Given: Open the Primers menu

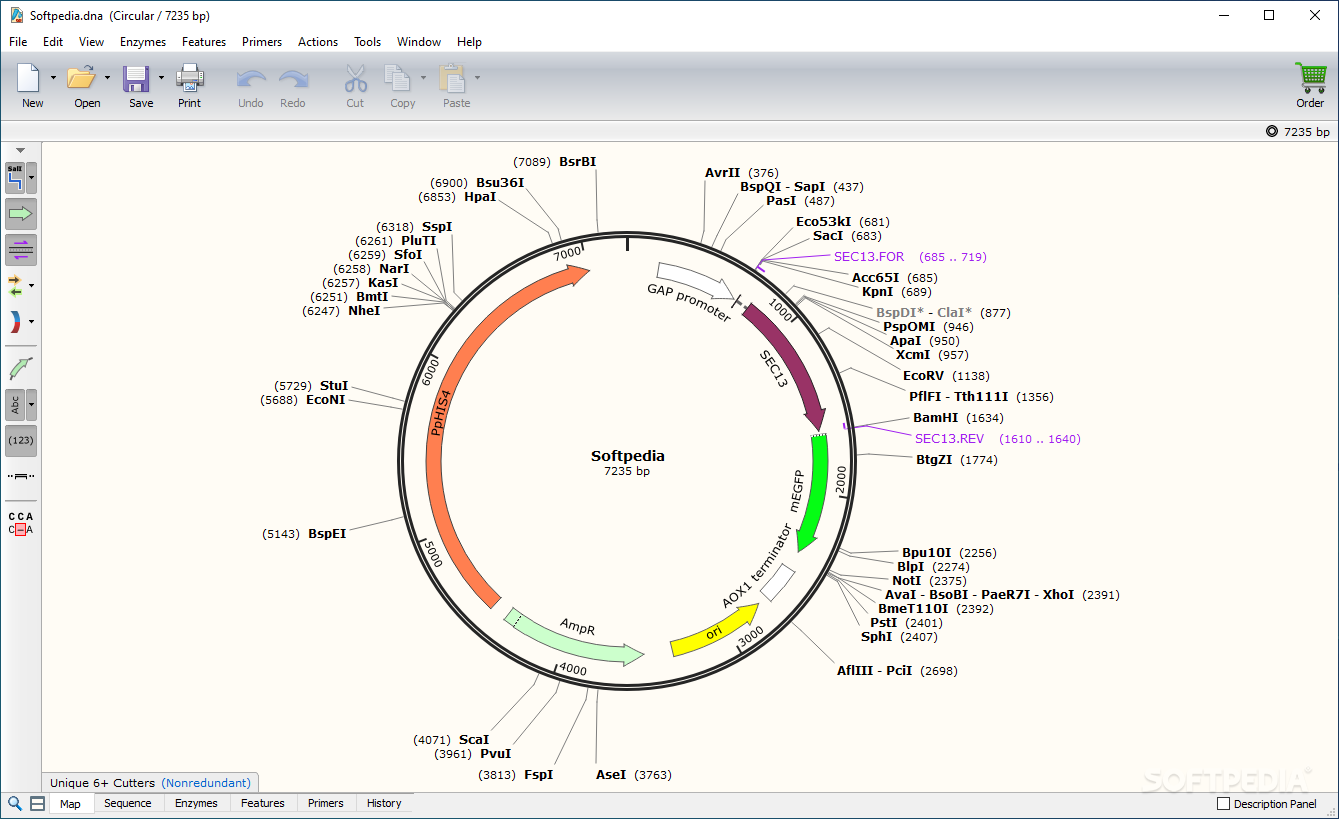Looking at the screenshot, I should [262, 42].
